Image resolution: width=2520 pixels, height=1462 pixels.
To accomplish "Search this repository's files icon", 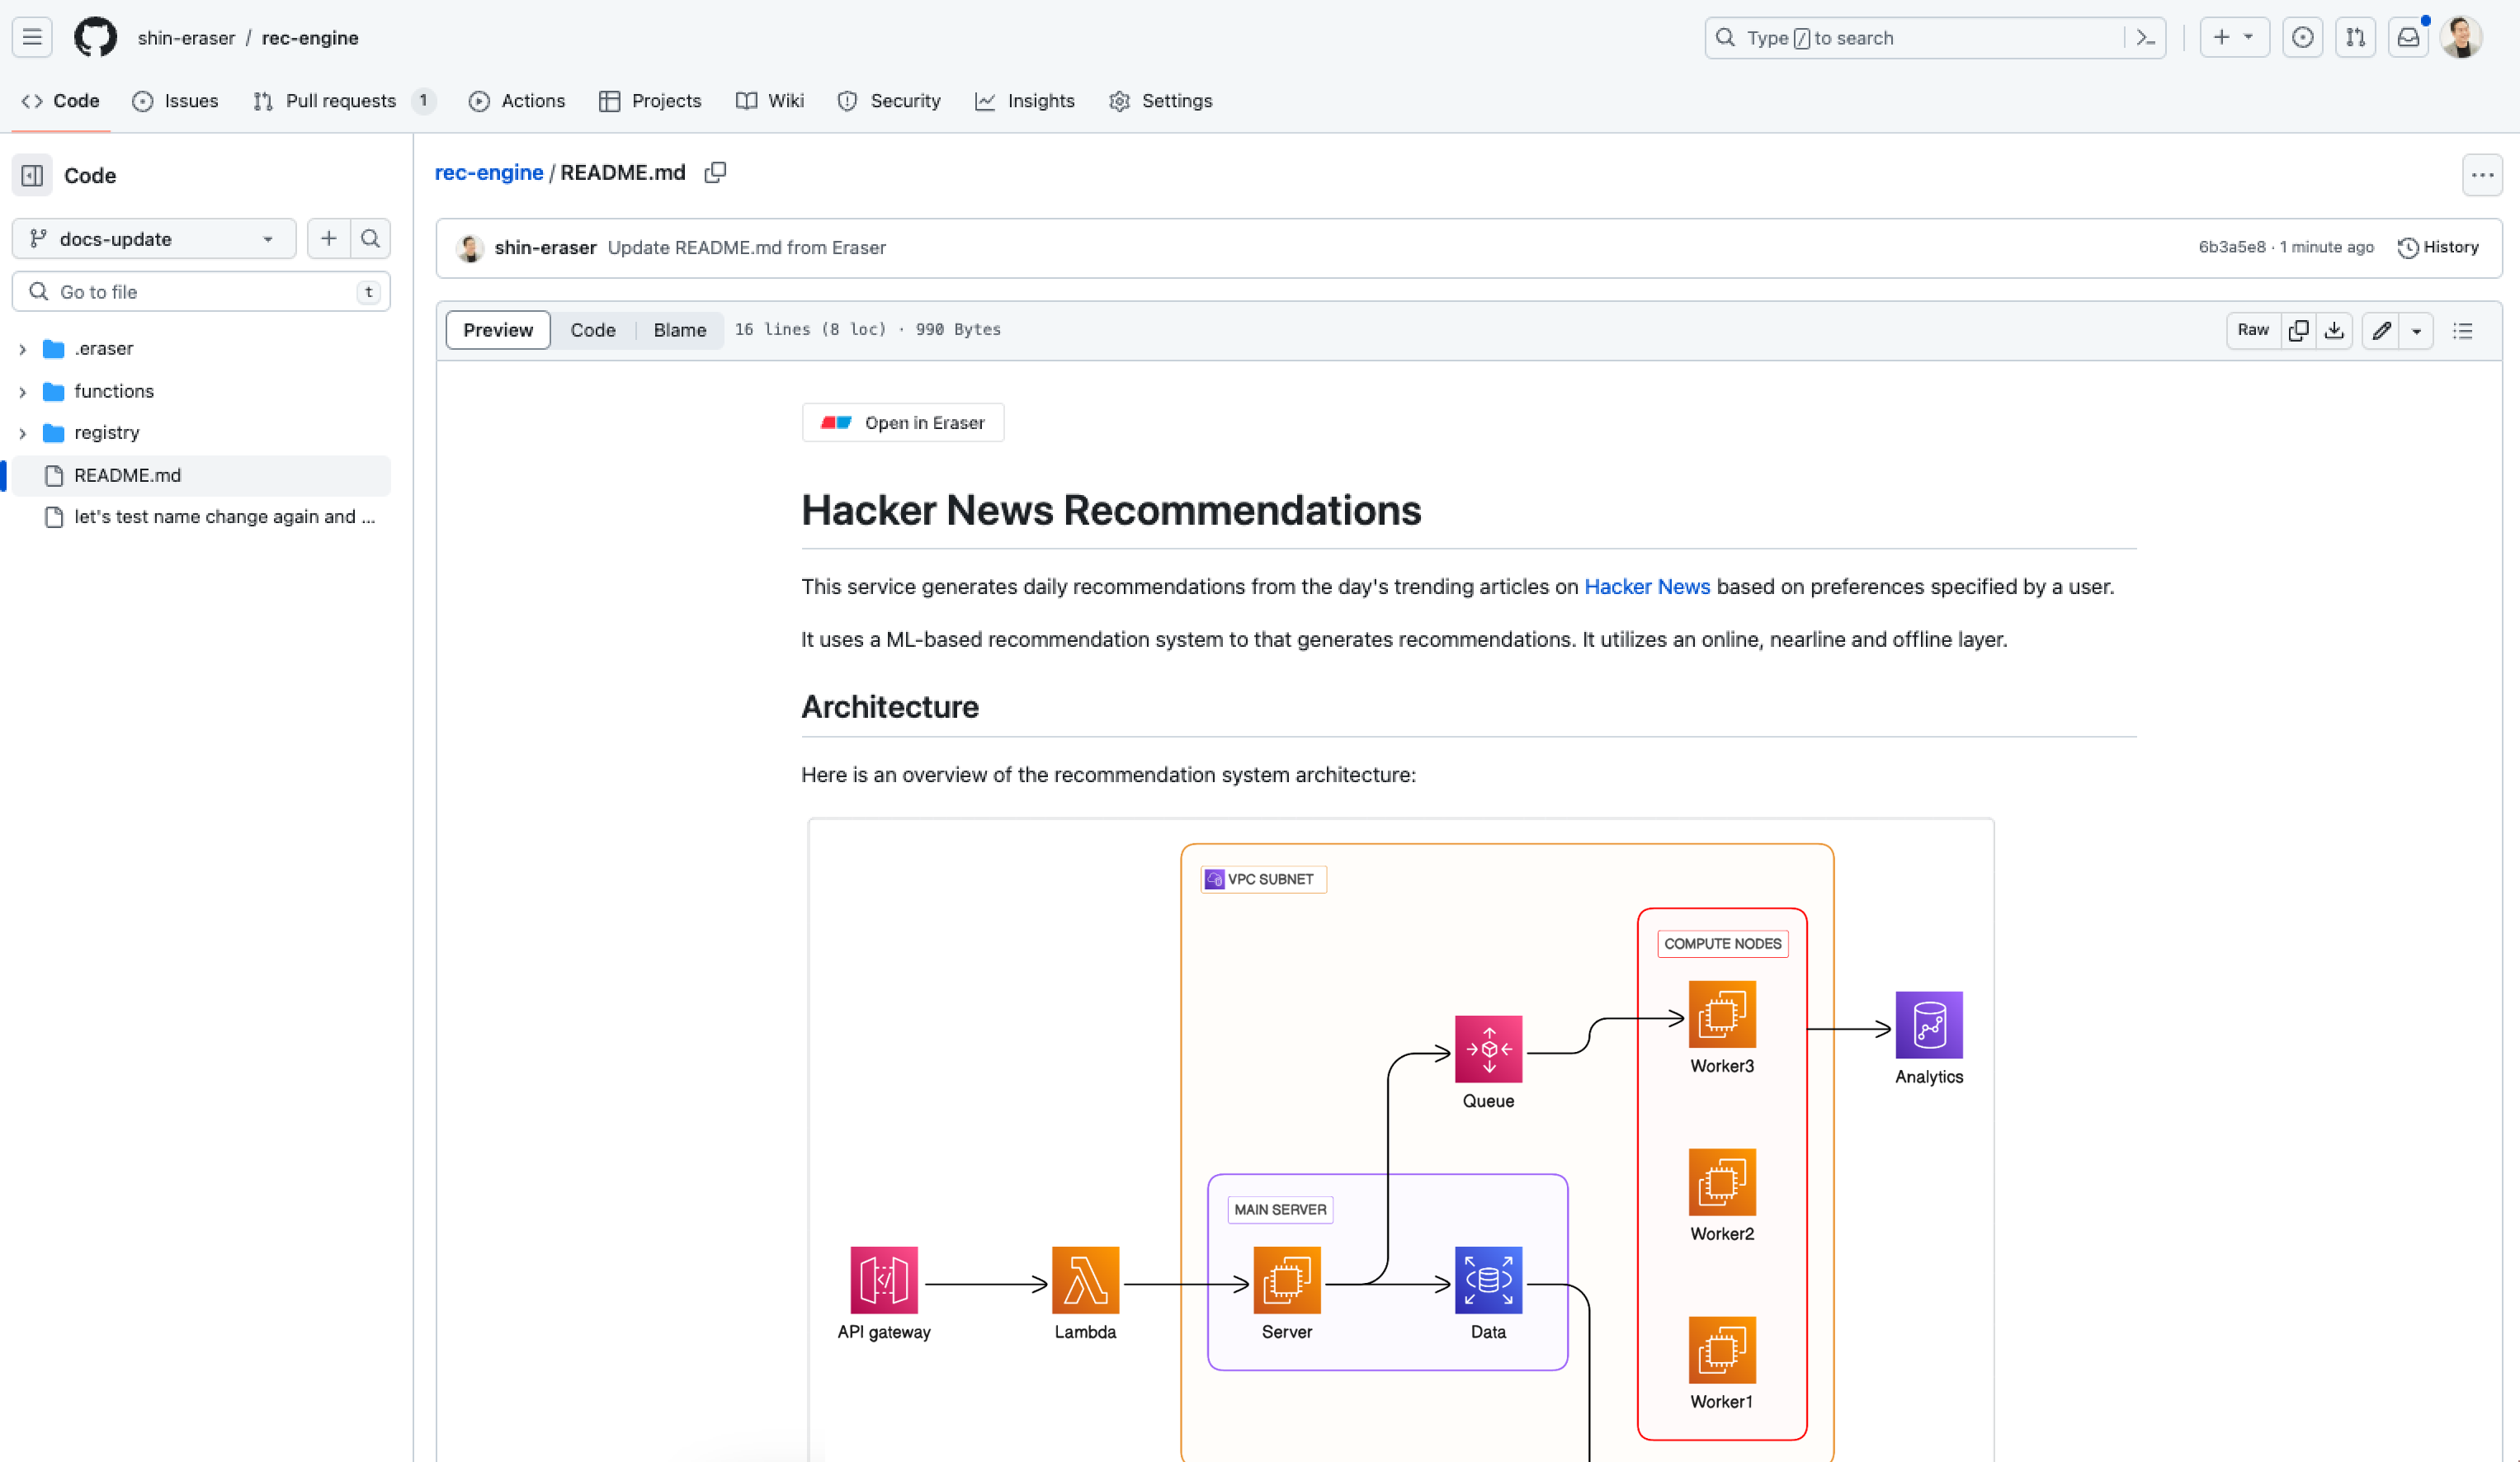I will tap(370, 239).
